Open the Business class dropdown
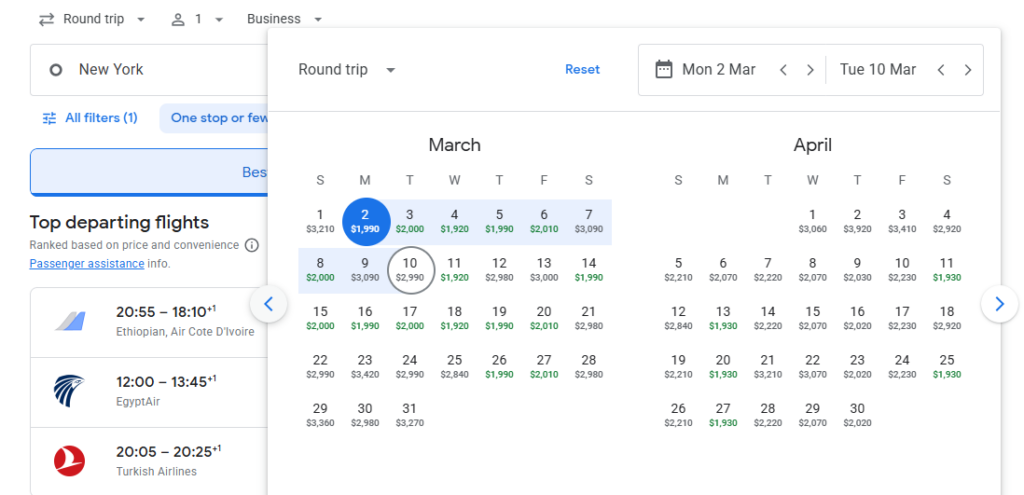The width and height of the screenshot is (1024, 495). 285,20
